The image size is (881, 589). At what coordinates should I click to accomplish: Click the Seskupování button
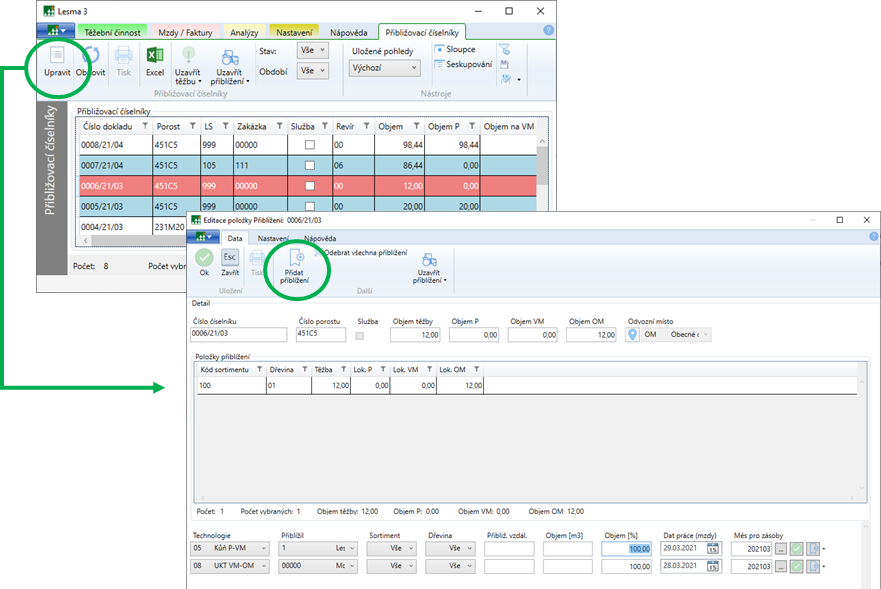click(x=463, y=65)
